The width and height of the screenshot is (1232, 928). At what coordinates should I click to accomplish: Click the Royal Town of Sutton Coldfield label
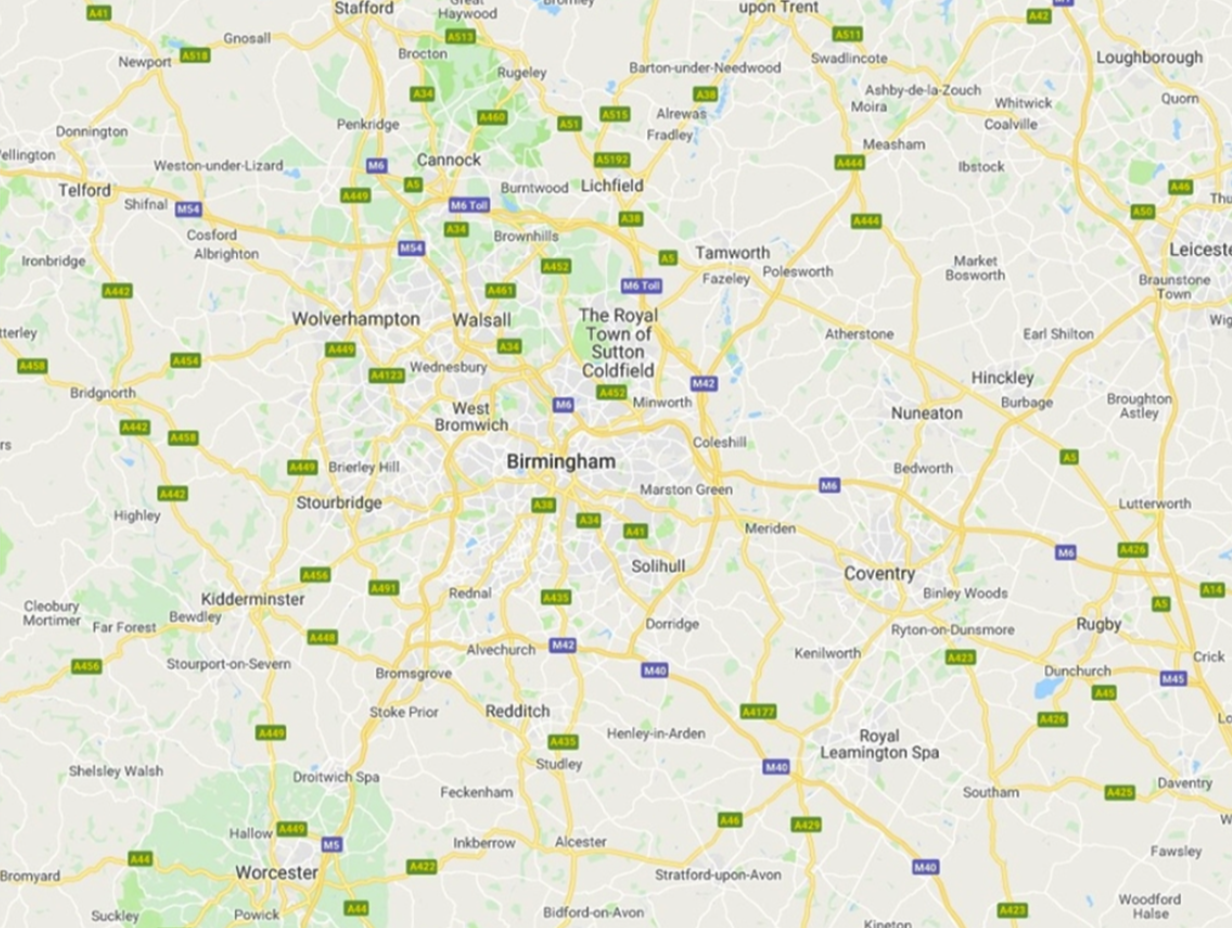[x=618, y=343]
